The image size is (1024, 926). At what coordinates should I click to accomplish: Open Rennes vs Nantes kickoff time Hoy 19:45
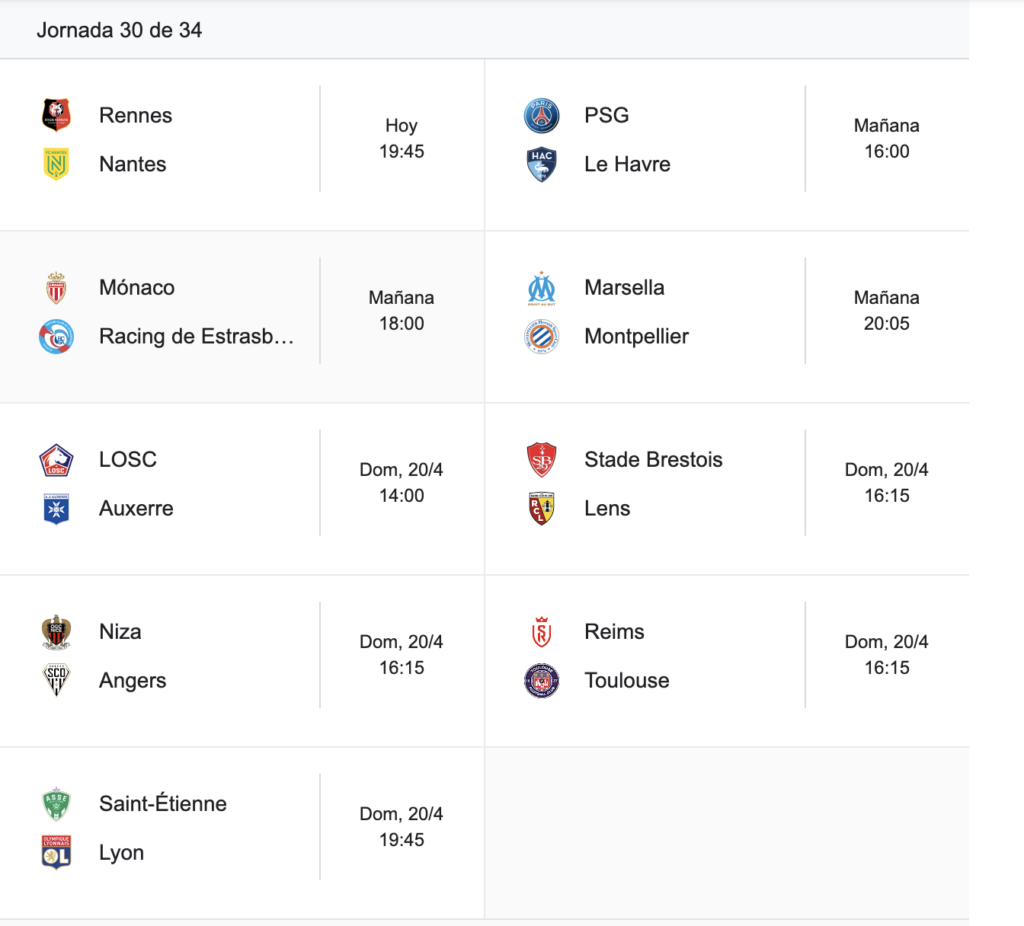click(x=402, y=138)
